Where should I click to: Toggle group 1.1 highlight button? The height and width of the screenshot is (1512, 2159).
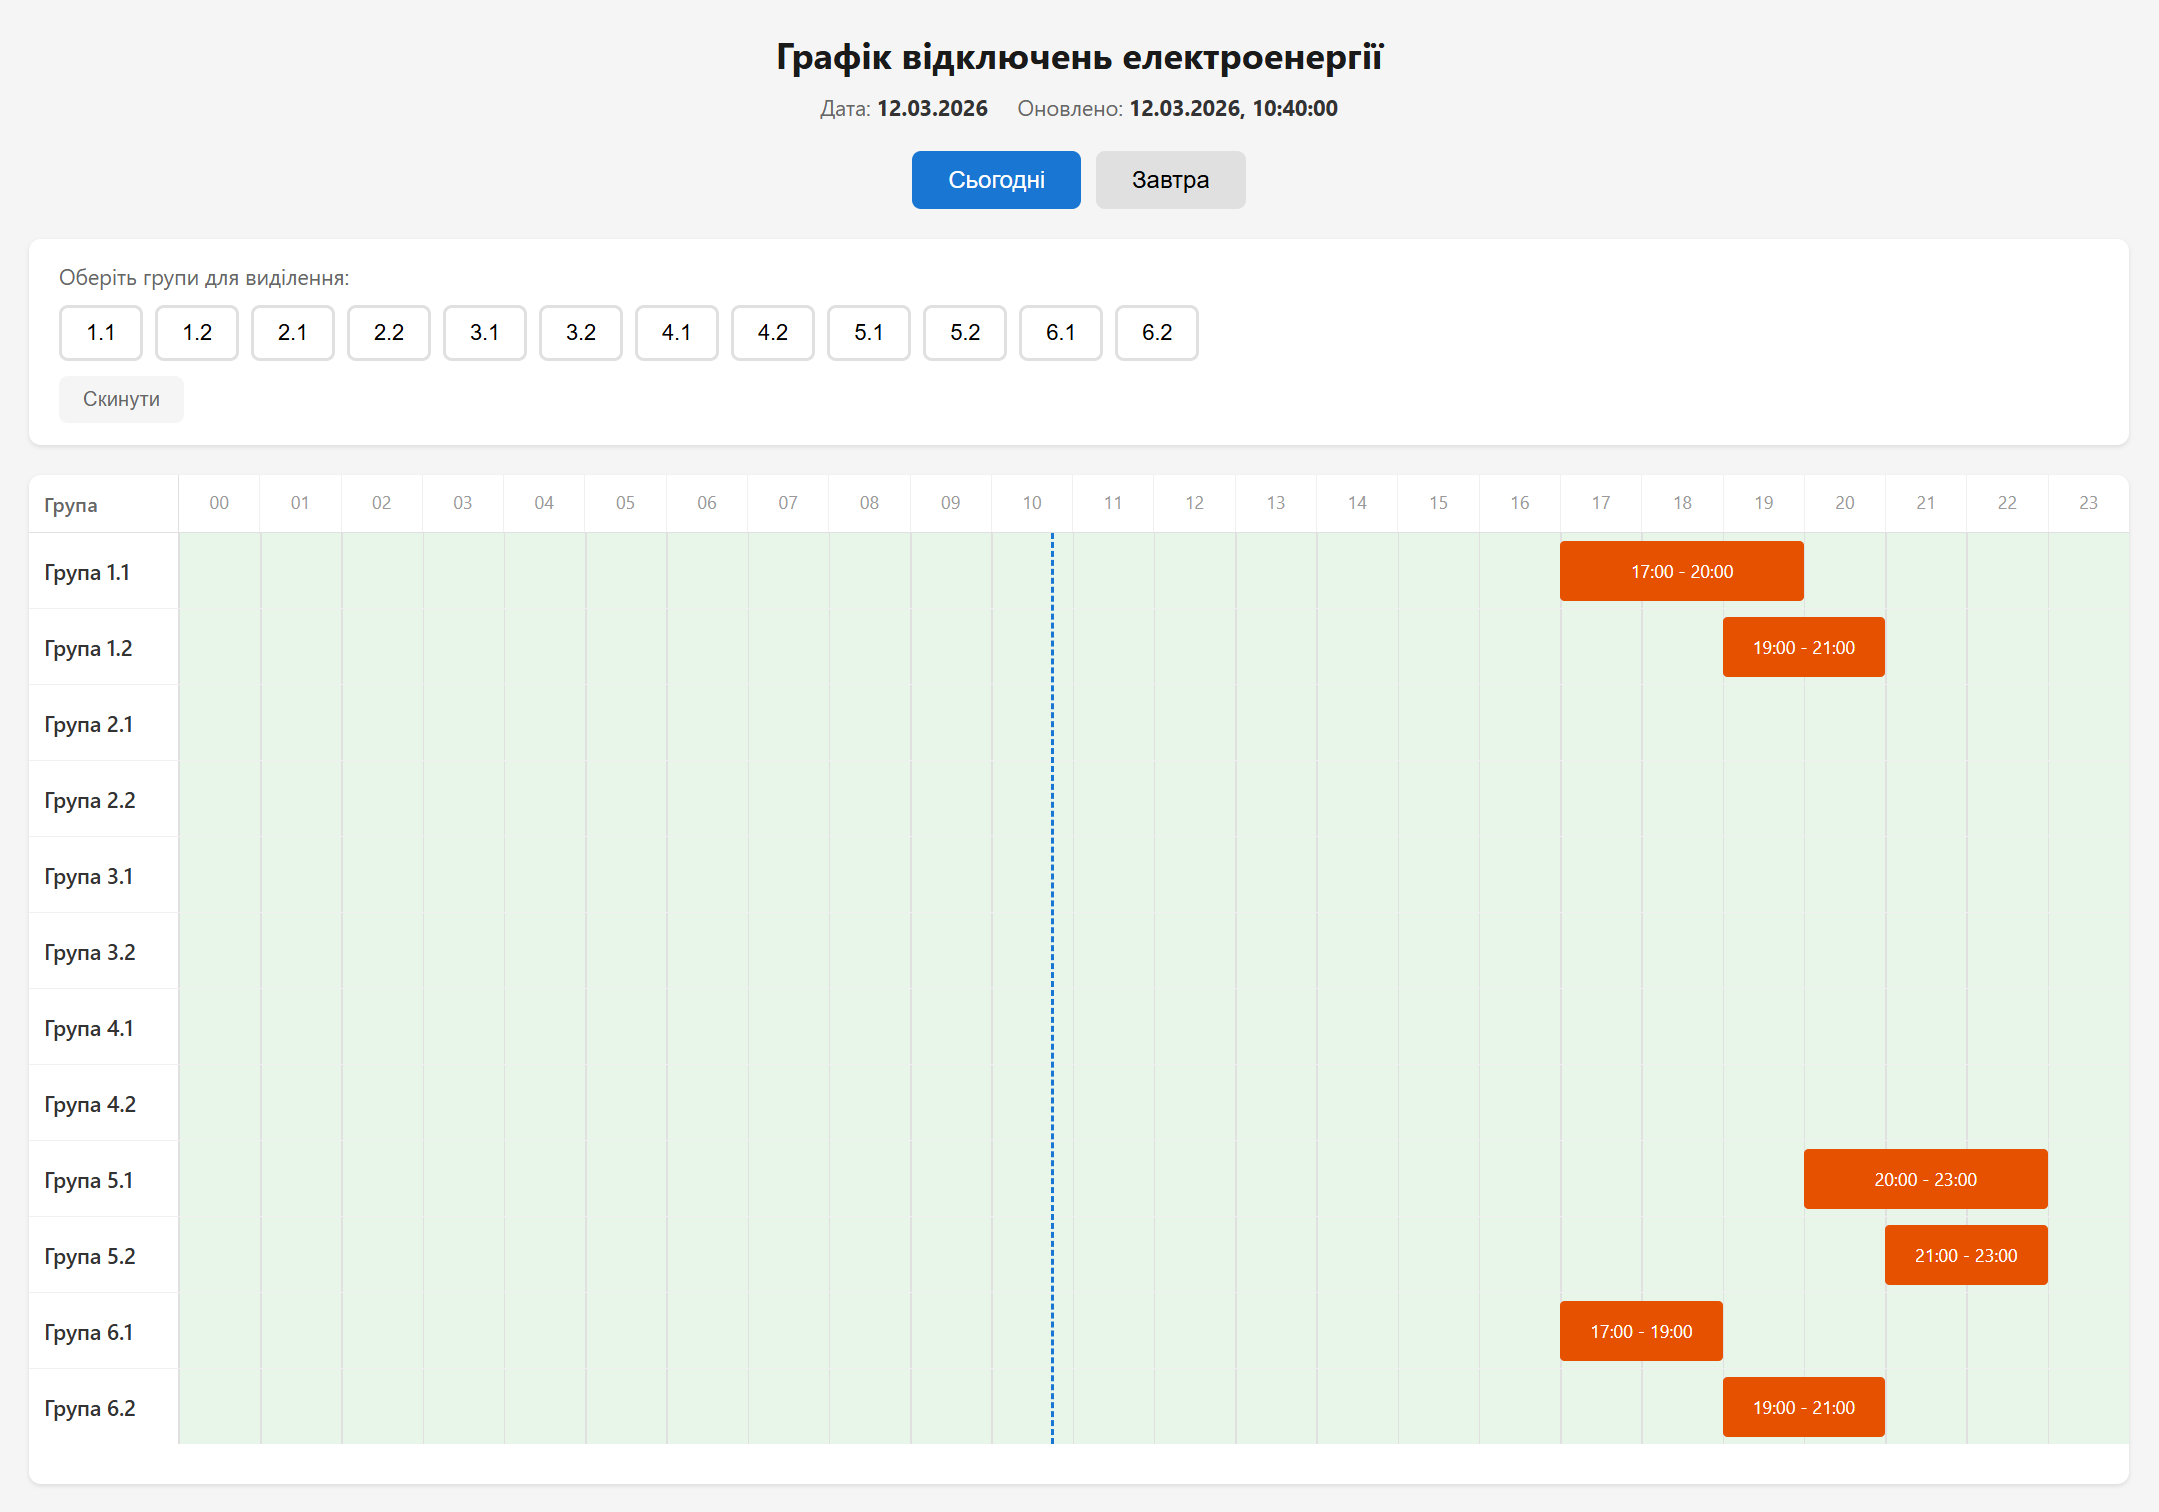point(101,333)
